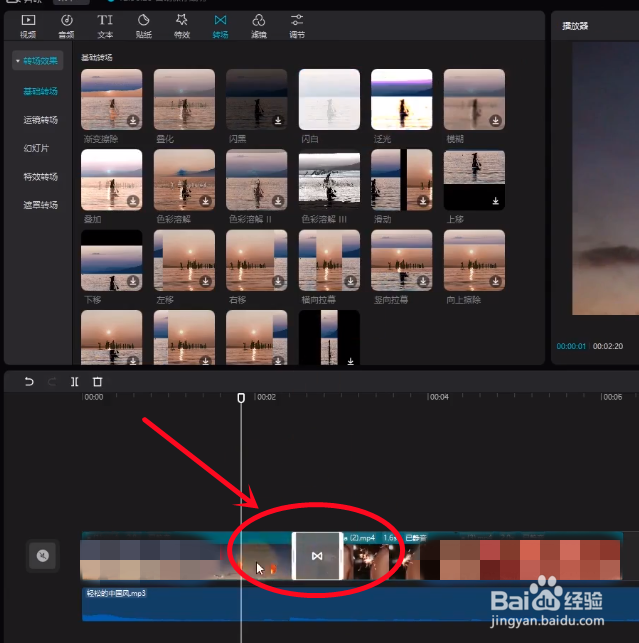The width and height of the screenshot is (639, 643).
Task: Select the 叠化 transition thumbnail
Action: pos(184,99)
